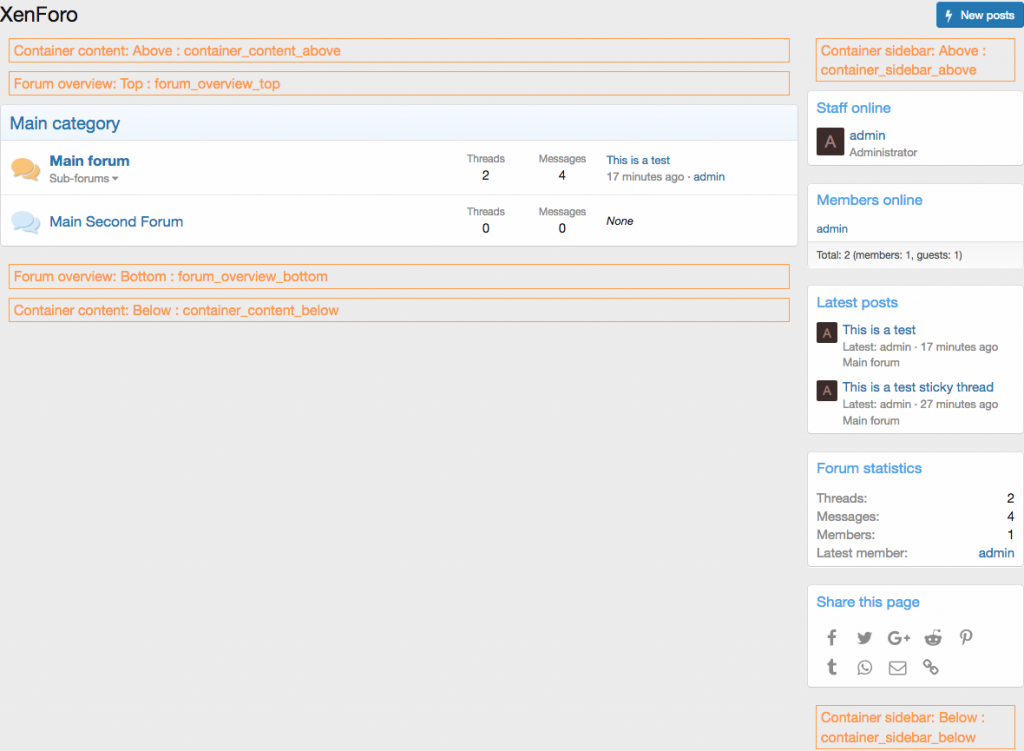Screen dimensions: 1024x751
Task: Share the page on Google+
Action: click(x=898, y=637)
